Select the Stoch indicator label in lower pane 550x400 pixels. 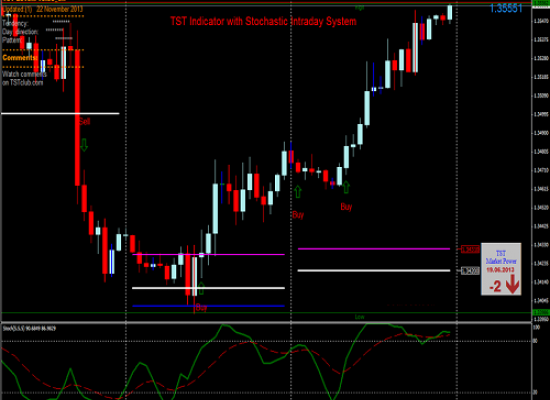click(x=29, y=328)
